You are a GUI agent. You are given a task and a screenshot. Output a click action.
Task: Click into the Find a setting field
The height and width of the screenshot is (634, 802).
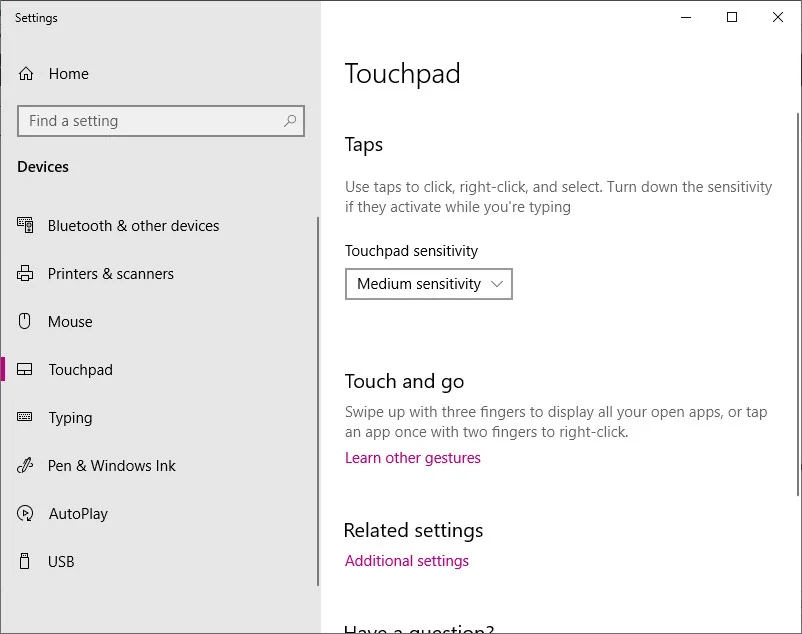pos(161,121)
